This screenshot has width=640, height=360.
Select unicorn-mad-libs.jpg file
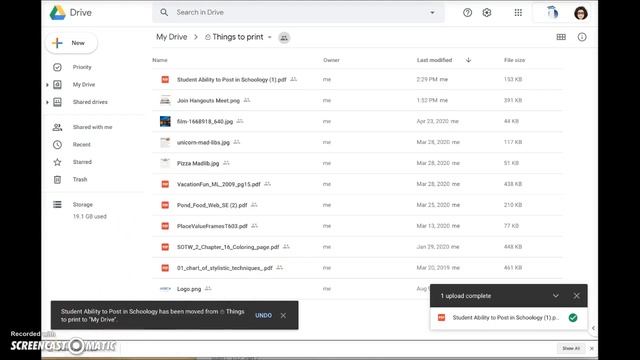click(358, 142)
